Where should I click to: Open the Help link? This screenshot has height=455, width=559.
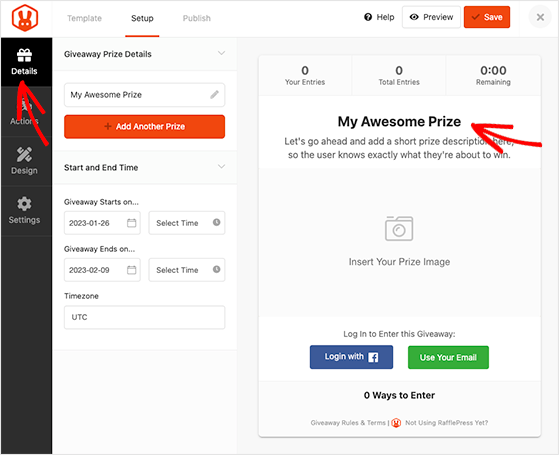coord(379,17)
